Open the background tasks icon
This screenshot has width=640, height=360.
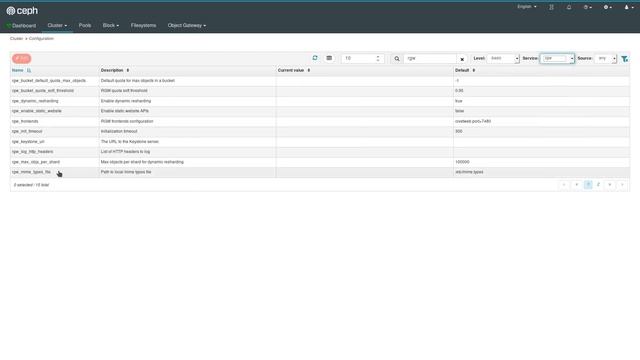coord(551,7)
